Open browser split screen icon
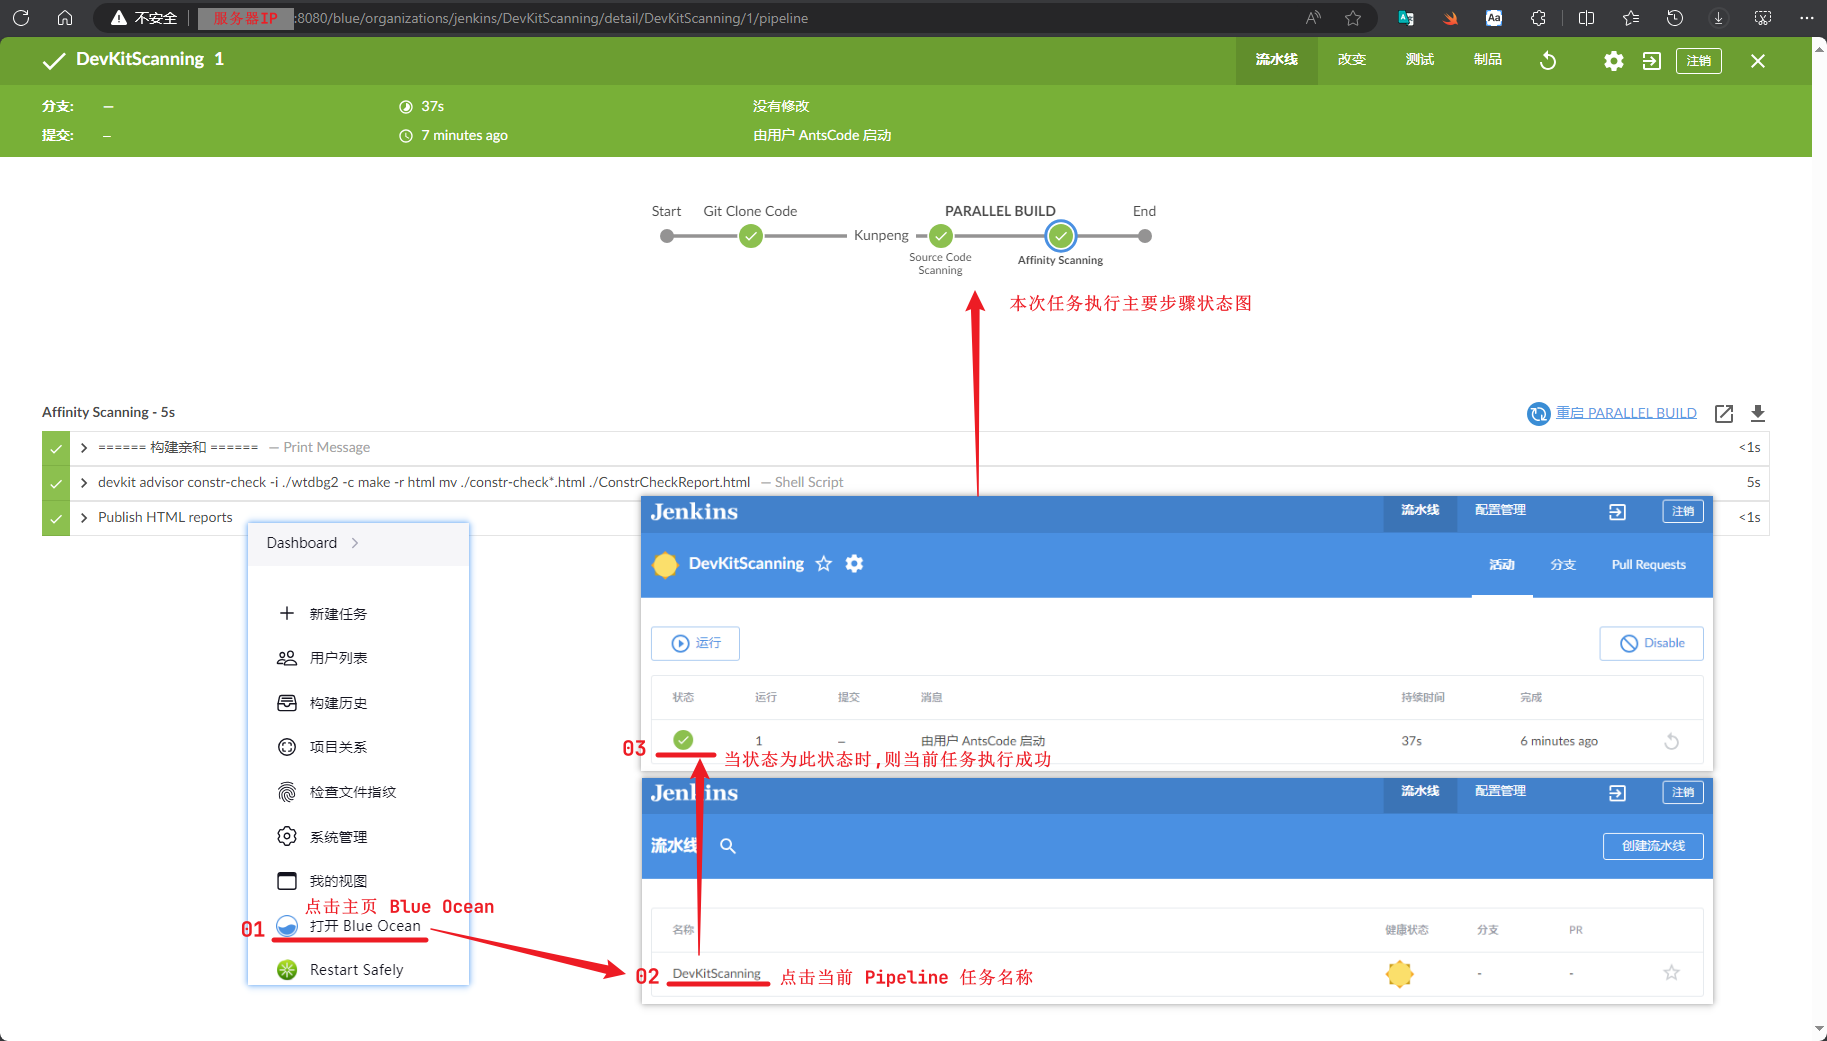This screenshot has height=1041, width=1827. [1586, 18]
